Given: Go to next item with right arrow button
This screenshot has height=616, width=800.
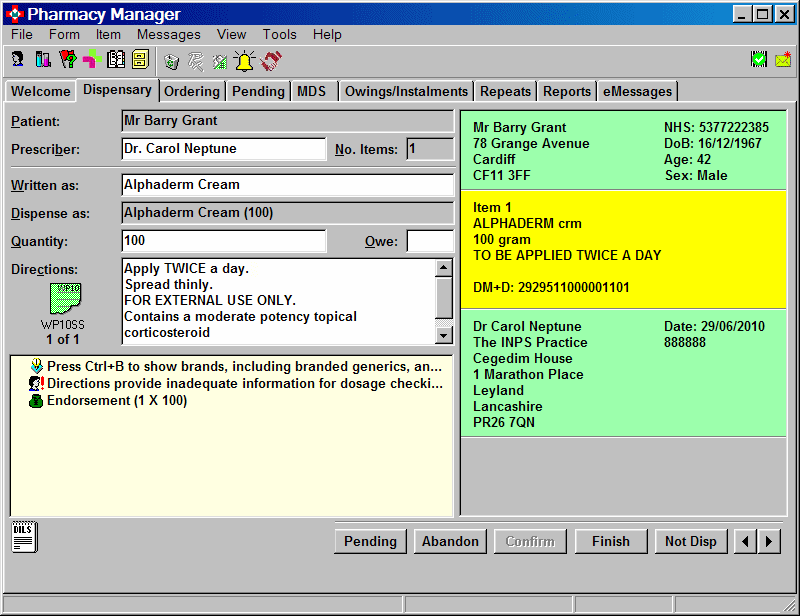Looking at the screenshot, I should point(769,541).
